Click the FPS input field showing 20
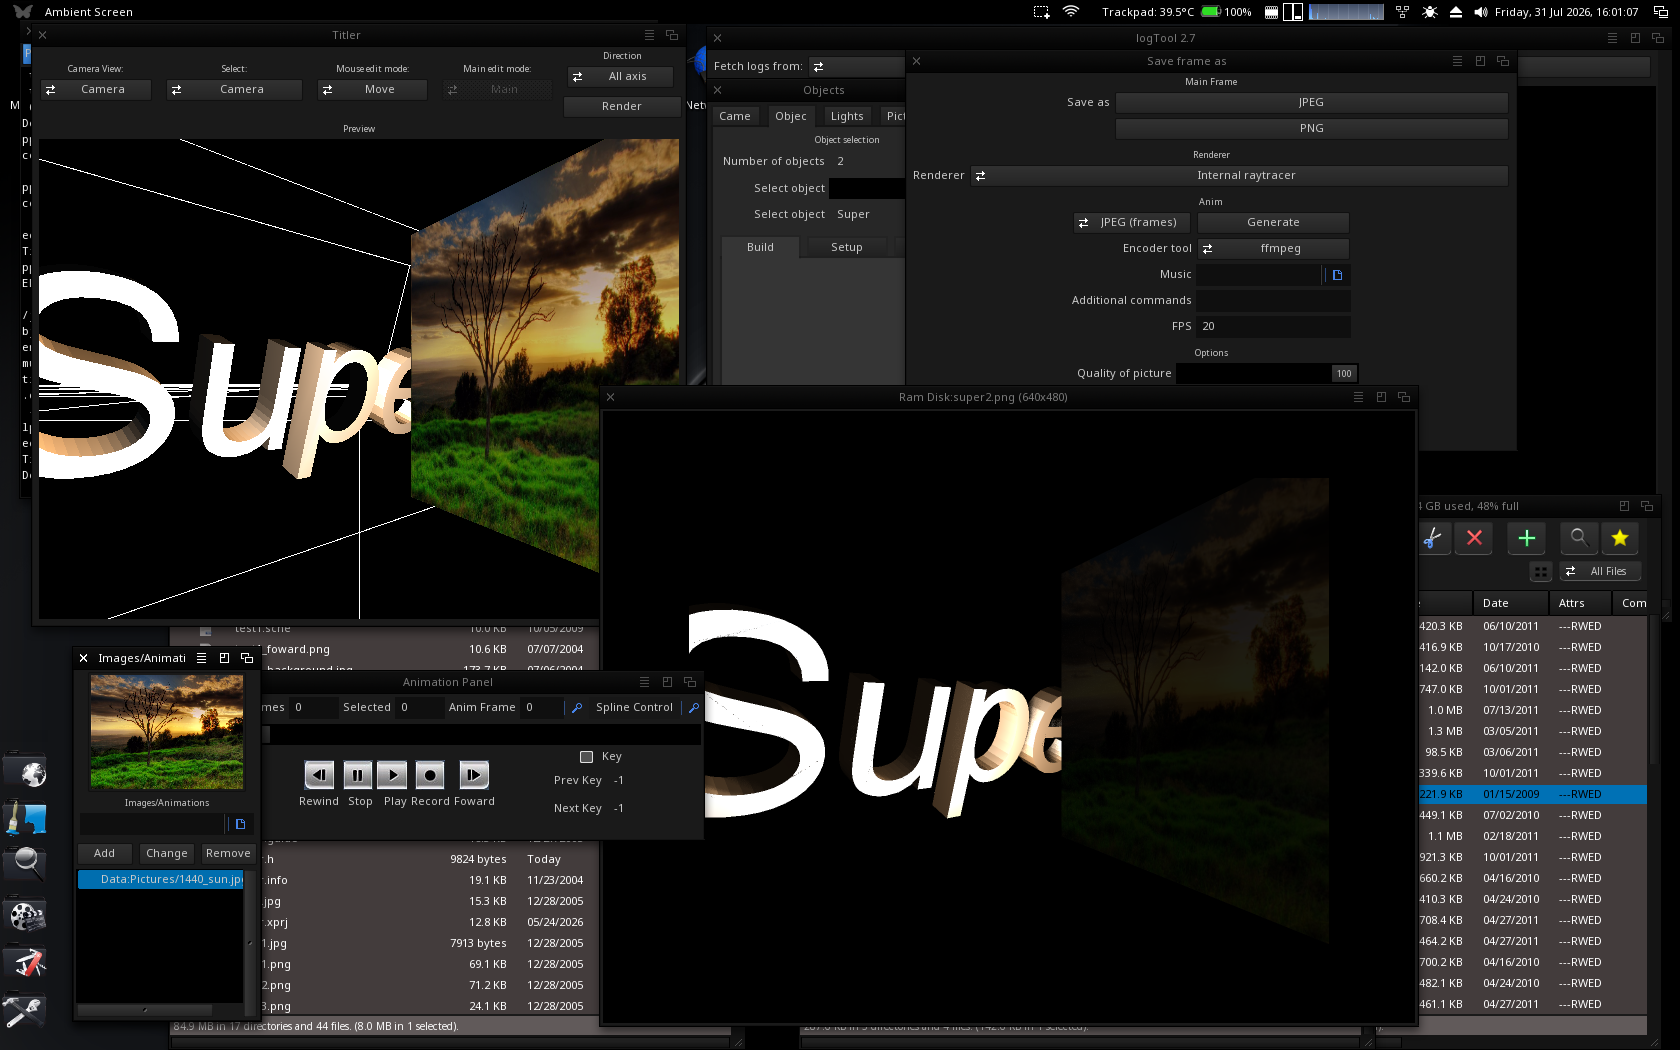This screenshot has height=1050, width=1680. (x=1273, y=326)
